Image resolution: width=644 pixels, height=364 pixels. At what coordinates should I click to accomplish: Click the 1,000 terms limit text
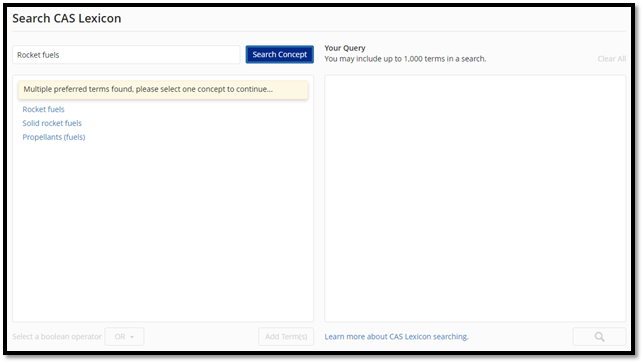click(405, 59)
